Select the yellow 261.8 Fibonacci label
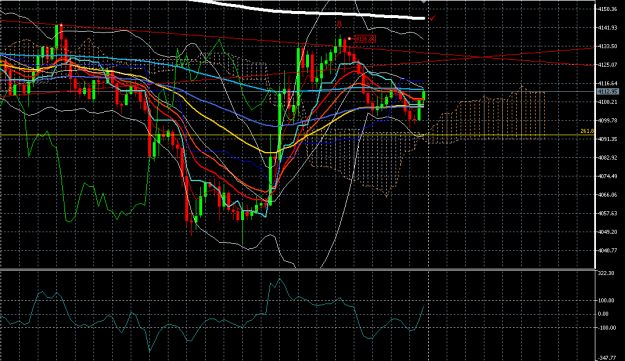 587,131
